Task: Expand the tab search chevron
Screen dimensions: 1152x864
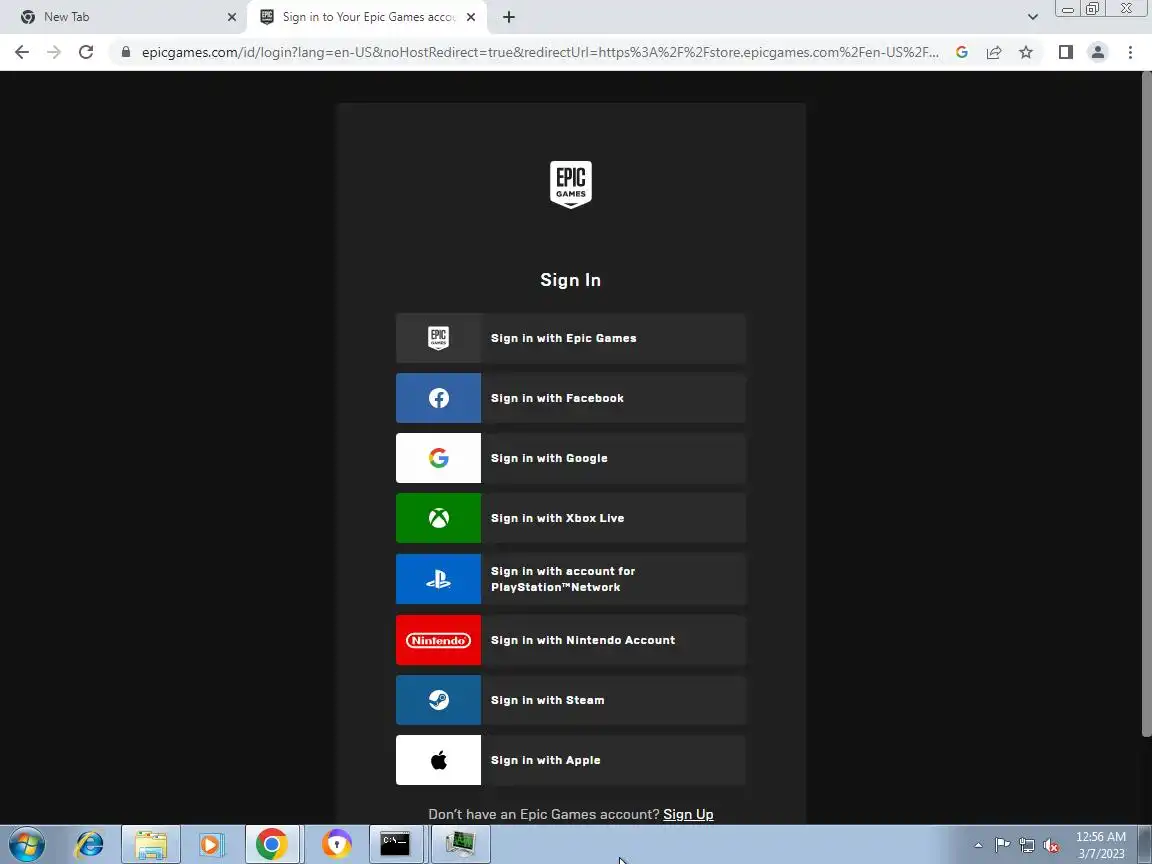Action: tap(1032, 17)
